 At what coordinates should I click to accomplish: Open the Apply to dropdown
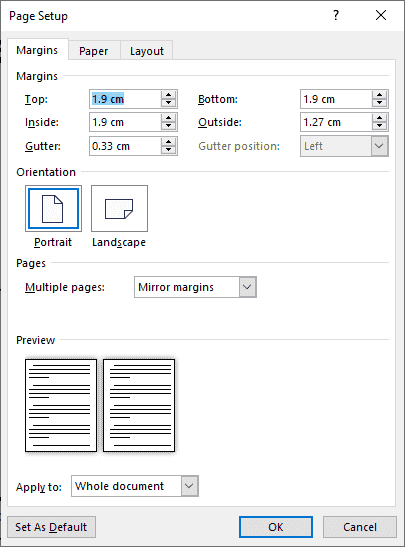189,486
